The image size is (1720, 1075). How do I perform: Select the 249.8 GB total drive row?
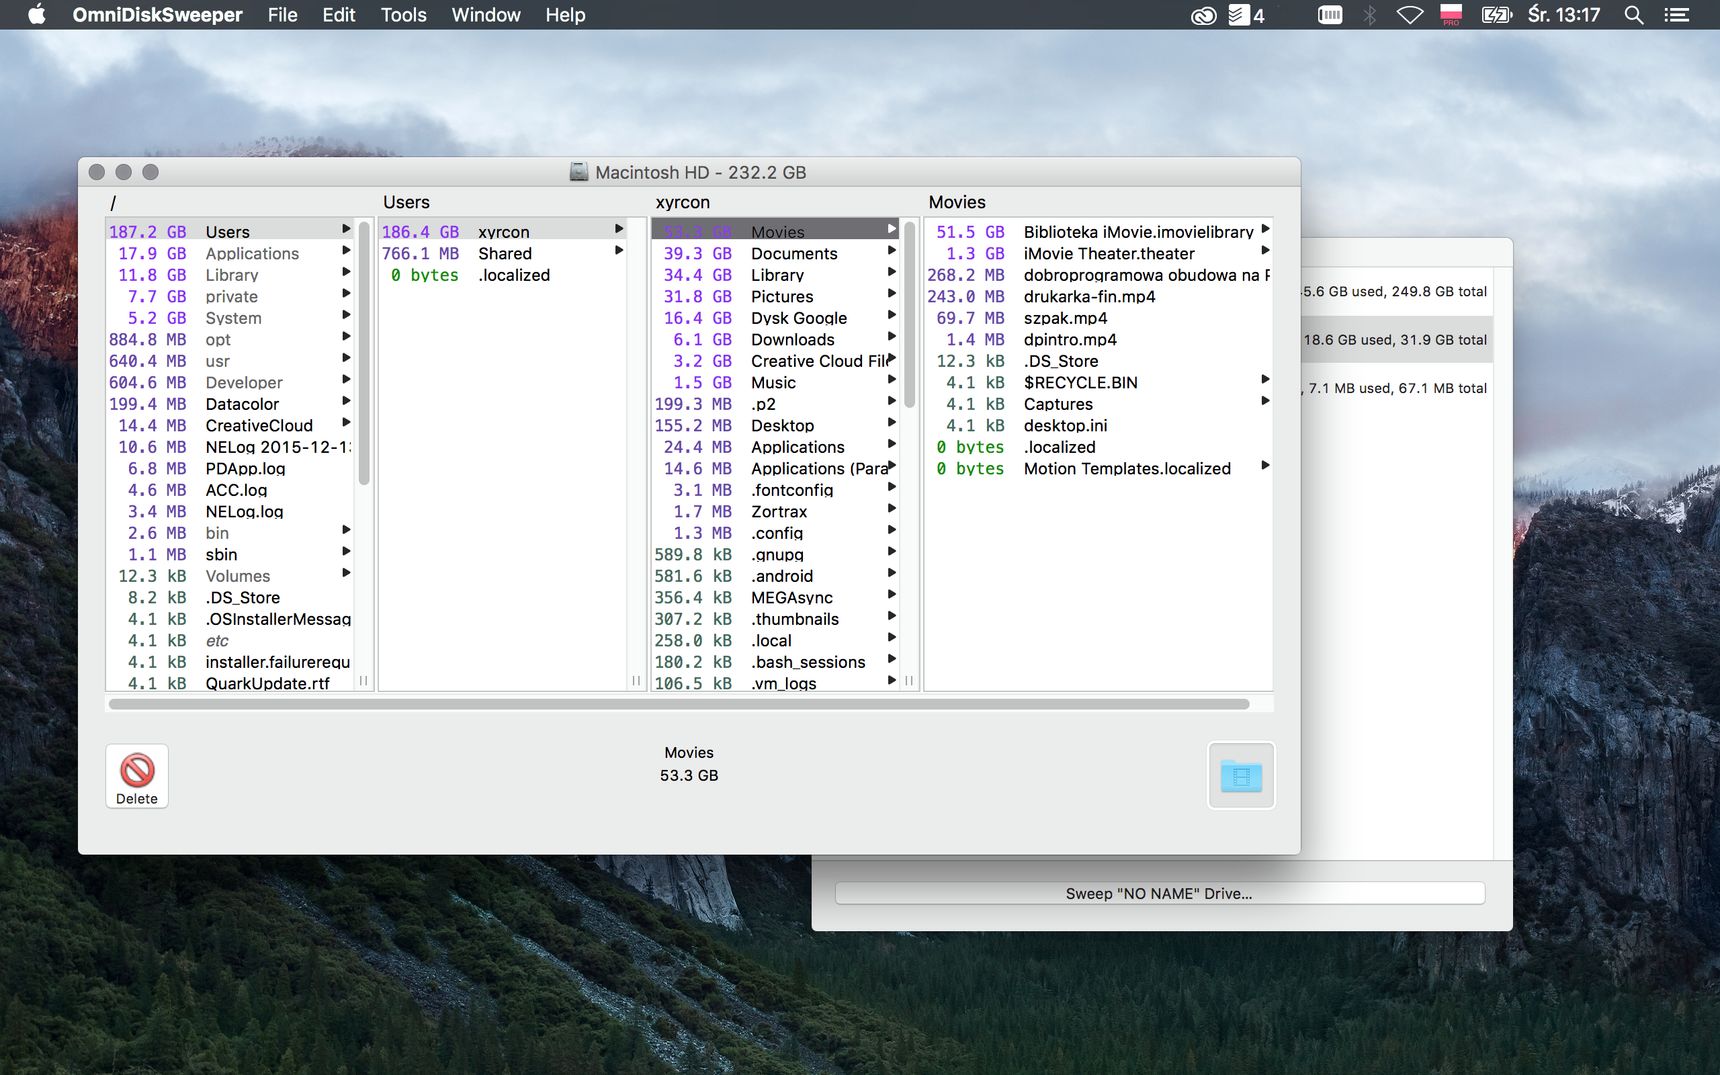click(1397, 292)
